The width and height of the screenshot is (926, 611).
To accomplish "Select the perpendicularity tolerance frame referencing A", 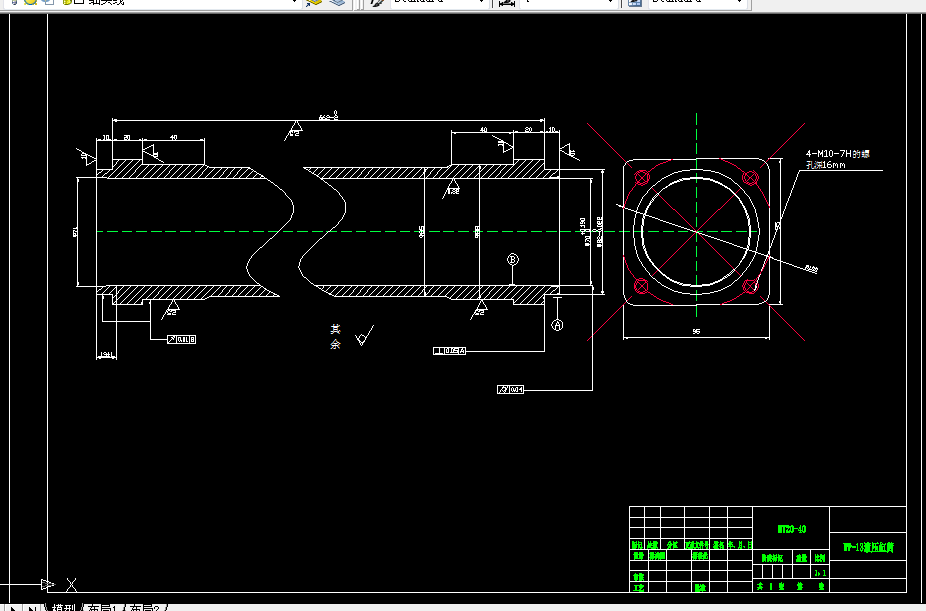I will (449, 351).
